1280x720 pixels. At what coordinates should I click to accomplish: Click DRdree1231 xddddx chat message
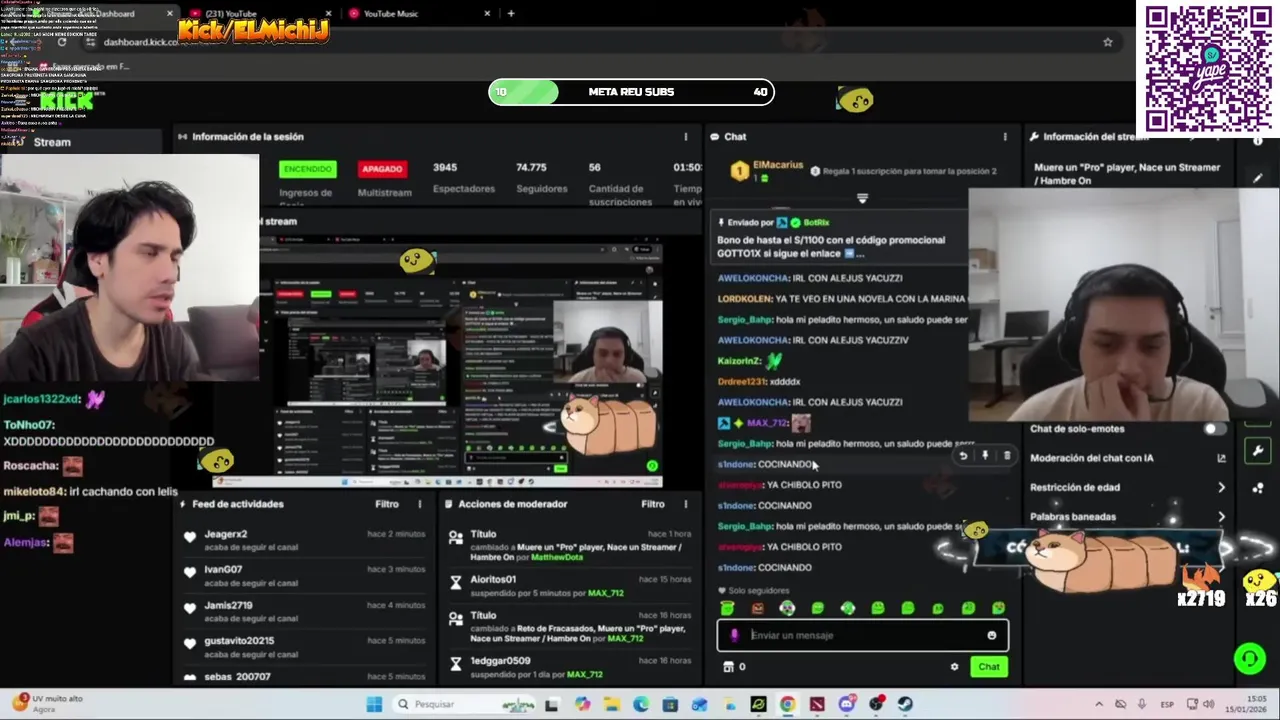click(759, 381)
